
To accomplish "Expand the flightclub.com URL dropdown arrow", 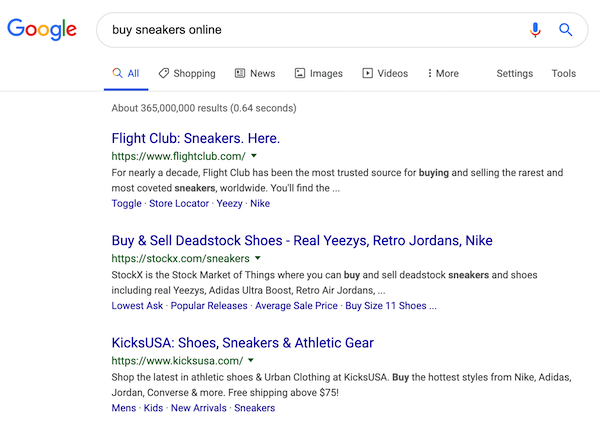I will click(x=254, y=156).
